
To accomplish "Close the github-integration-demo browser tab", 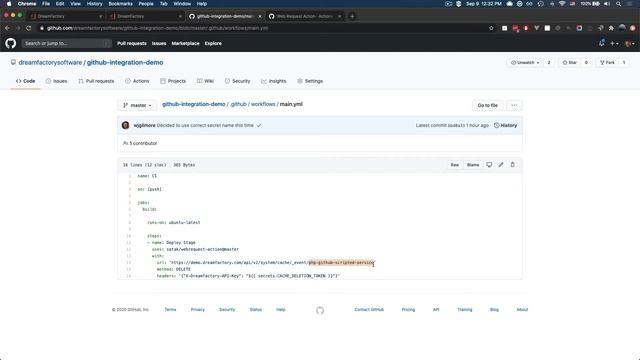I will (260, 16).
